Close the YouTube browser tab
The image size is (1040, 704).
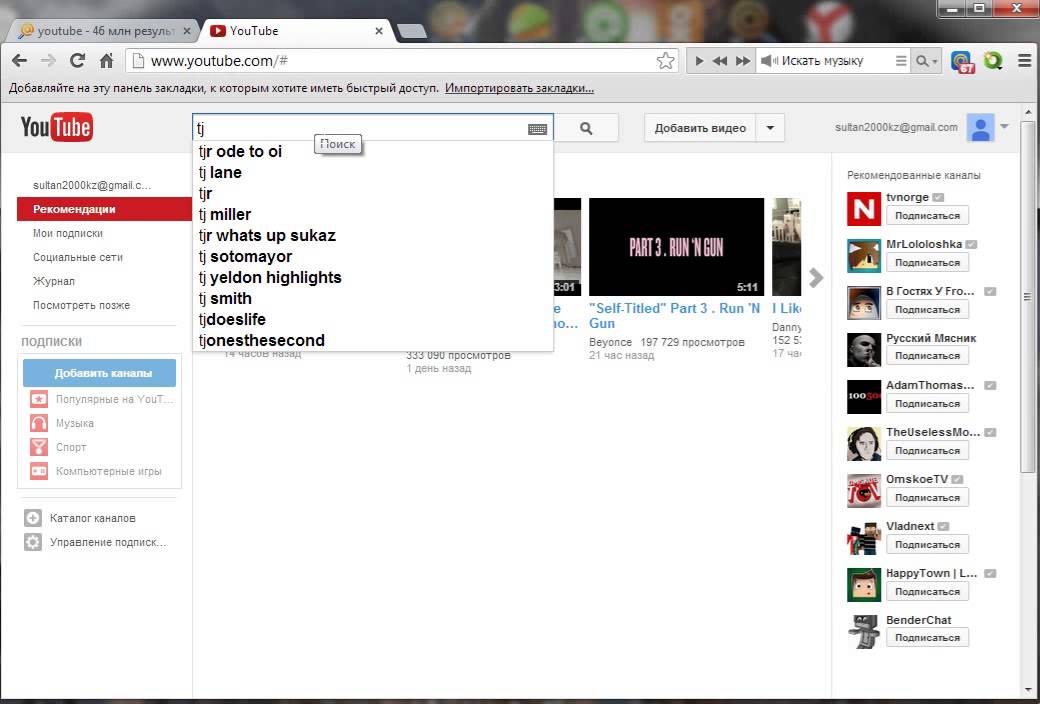tap(379, 31)
